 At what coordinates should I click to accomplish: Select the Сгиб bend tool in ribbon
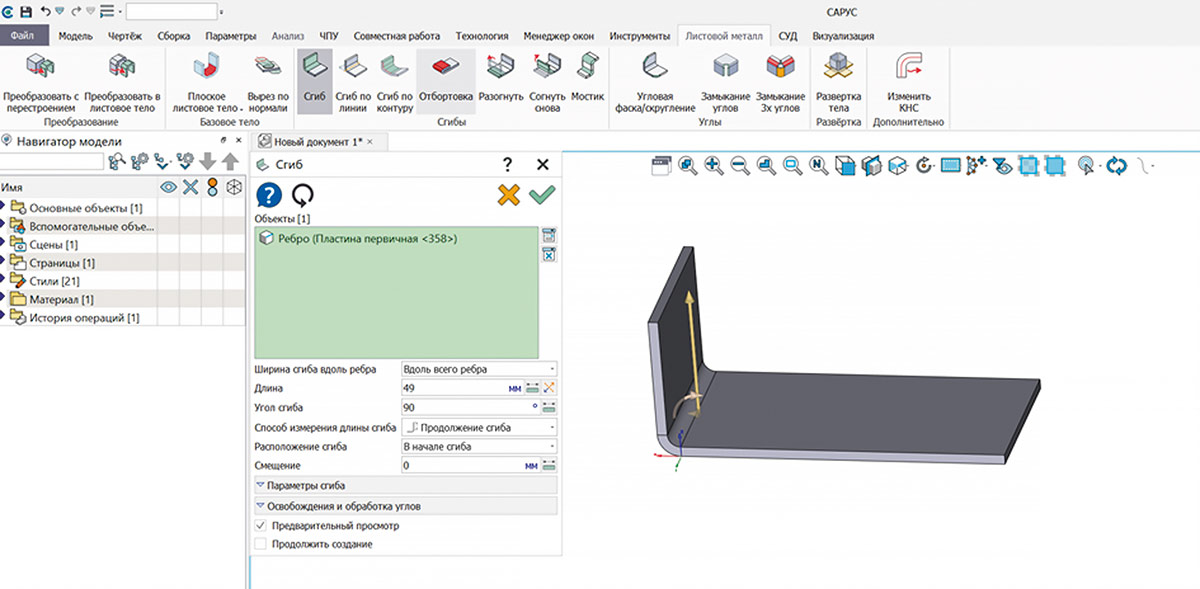315,82
